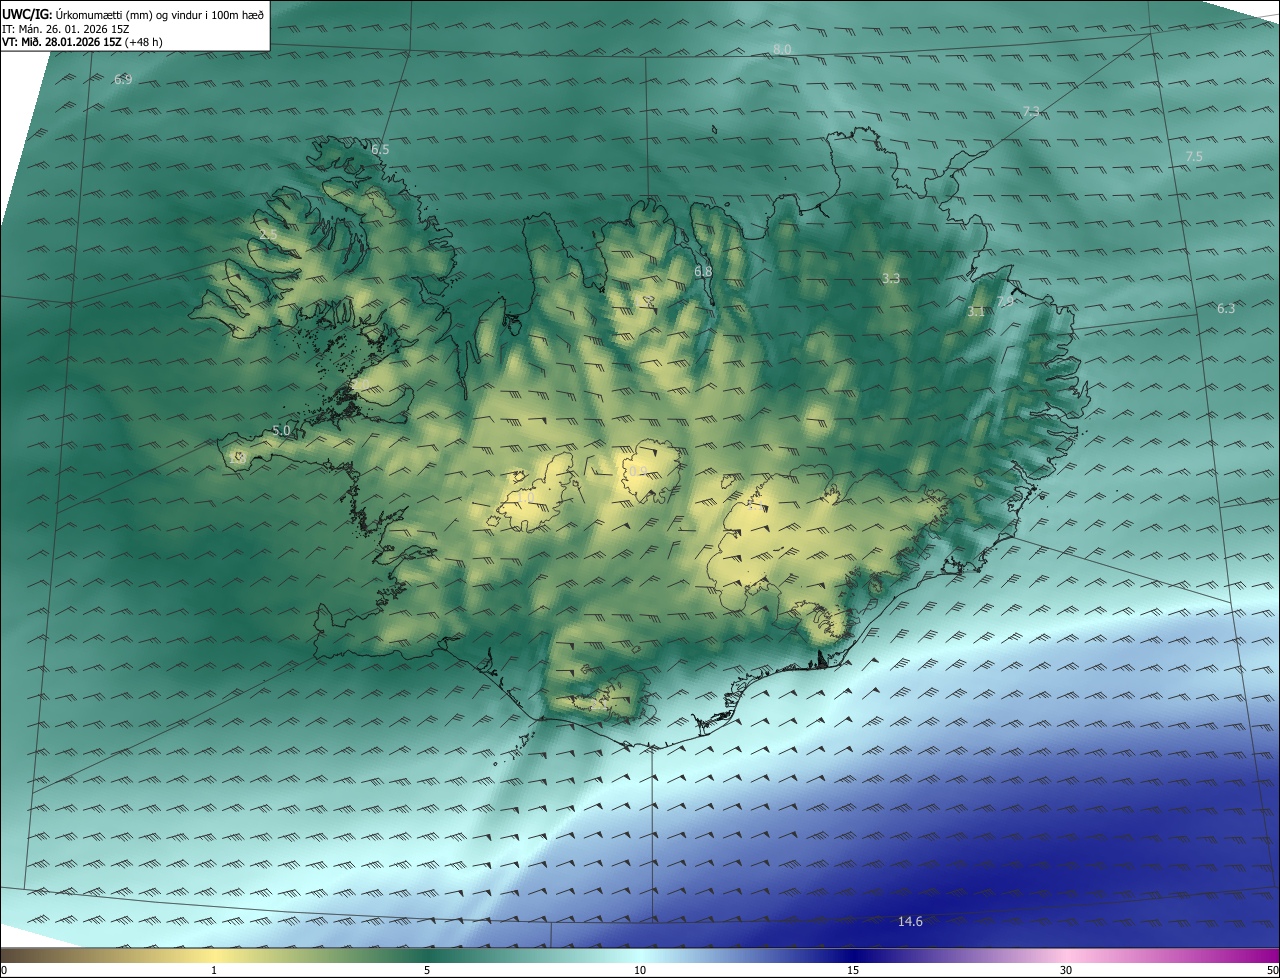Image resolution: width=1280 pixels, height=978 pixels.
Task: Click the 2.5 value label on the Westfjords
Action: (267, 234)
